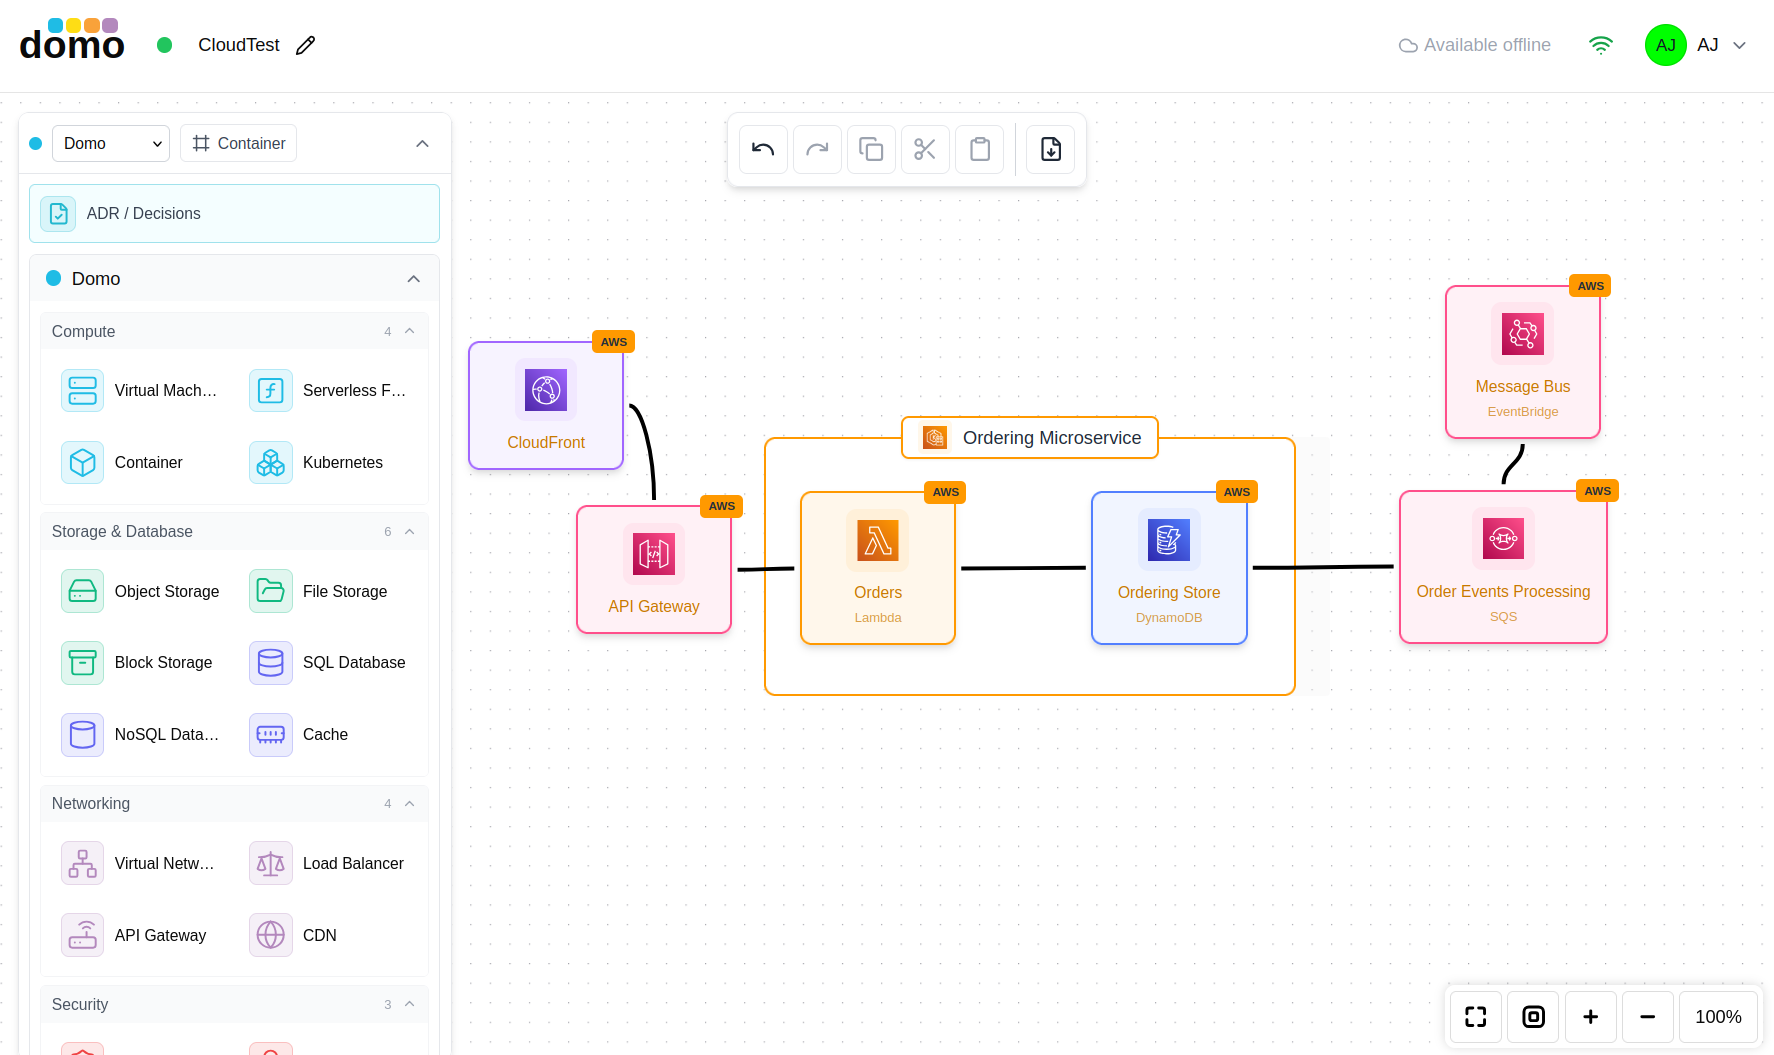Image resolution: width=1774 pixels, height=1055 pixels.
Task: Pick the Block Storage component
Action: coord(139,662)
